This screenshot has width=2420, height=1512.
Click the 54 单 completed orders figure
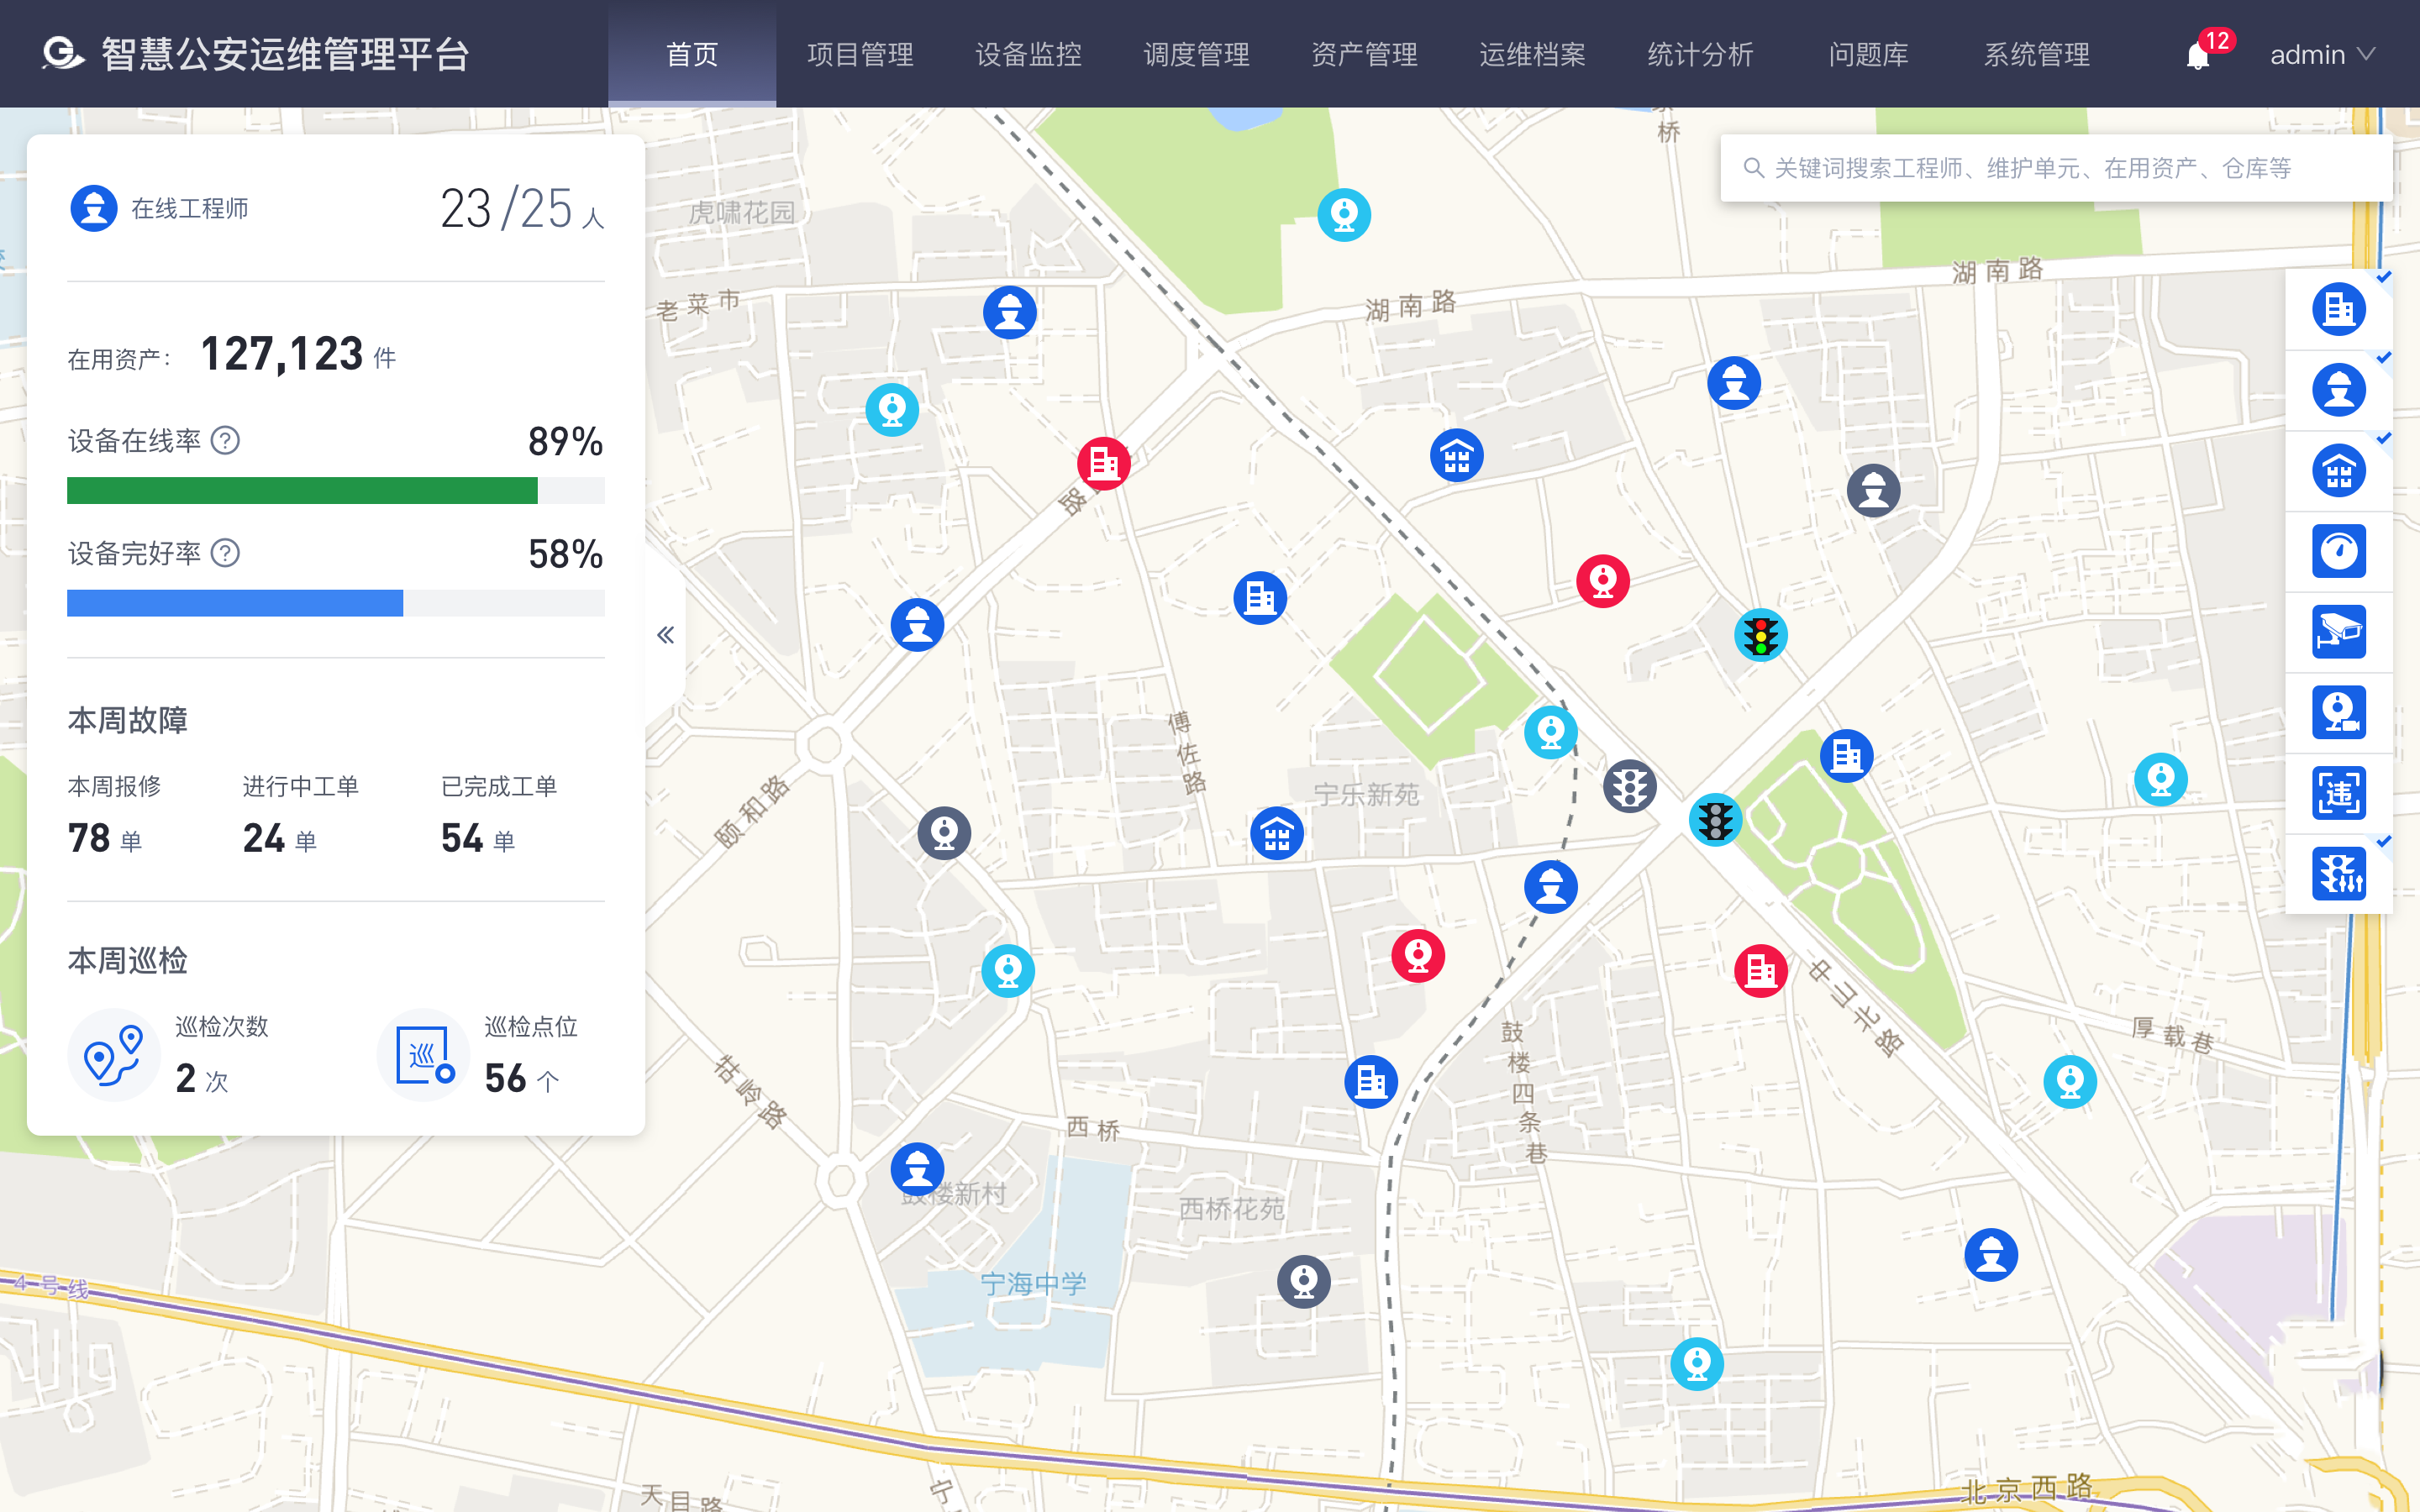pyautogui.click(x=478, y=838)
